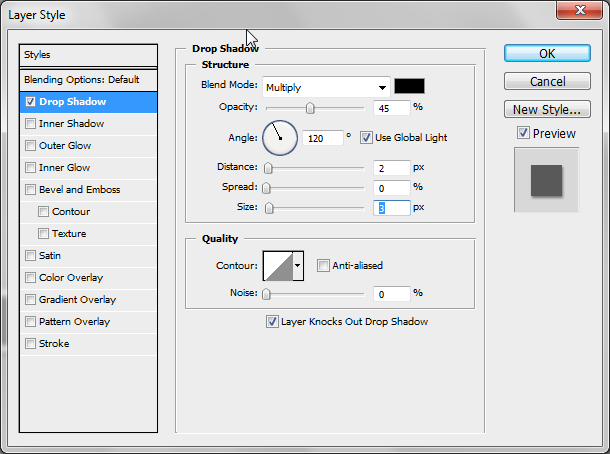Open the New Style dialog

coord(547,109)
